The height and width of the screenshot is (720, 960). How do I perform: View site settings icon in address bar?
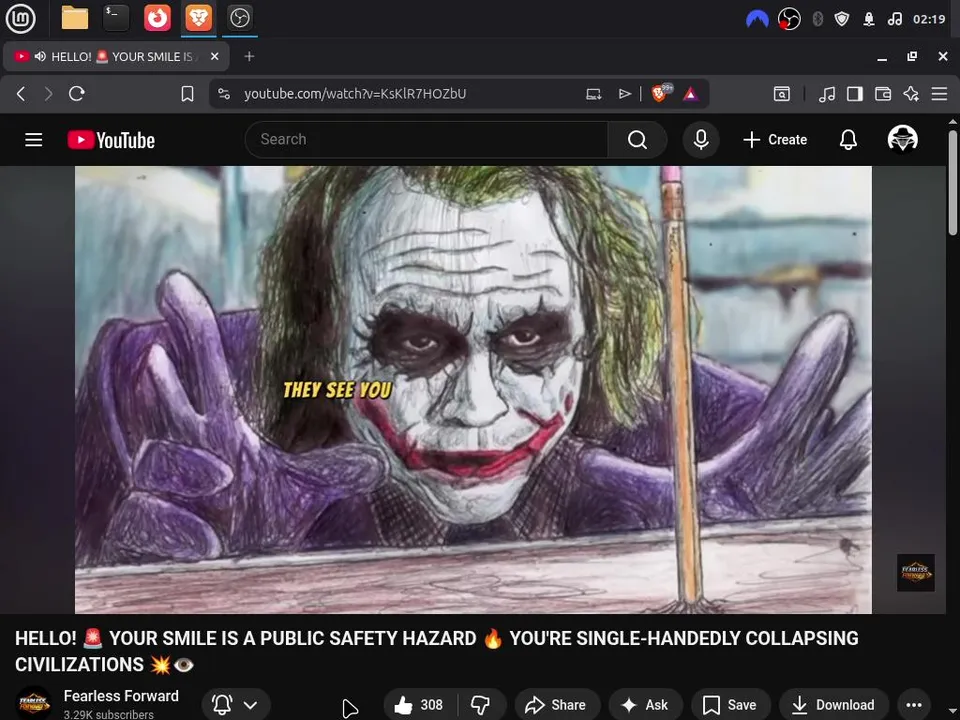pyautogui.click(x=224, y=94)
